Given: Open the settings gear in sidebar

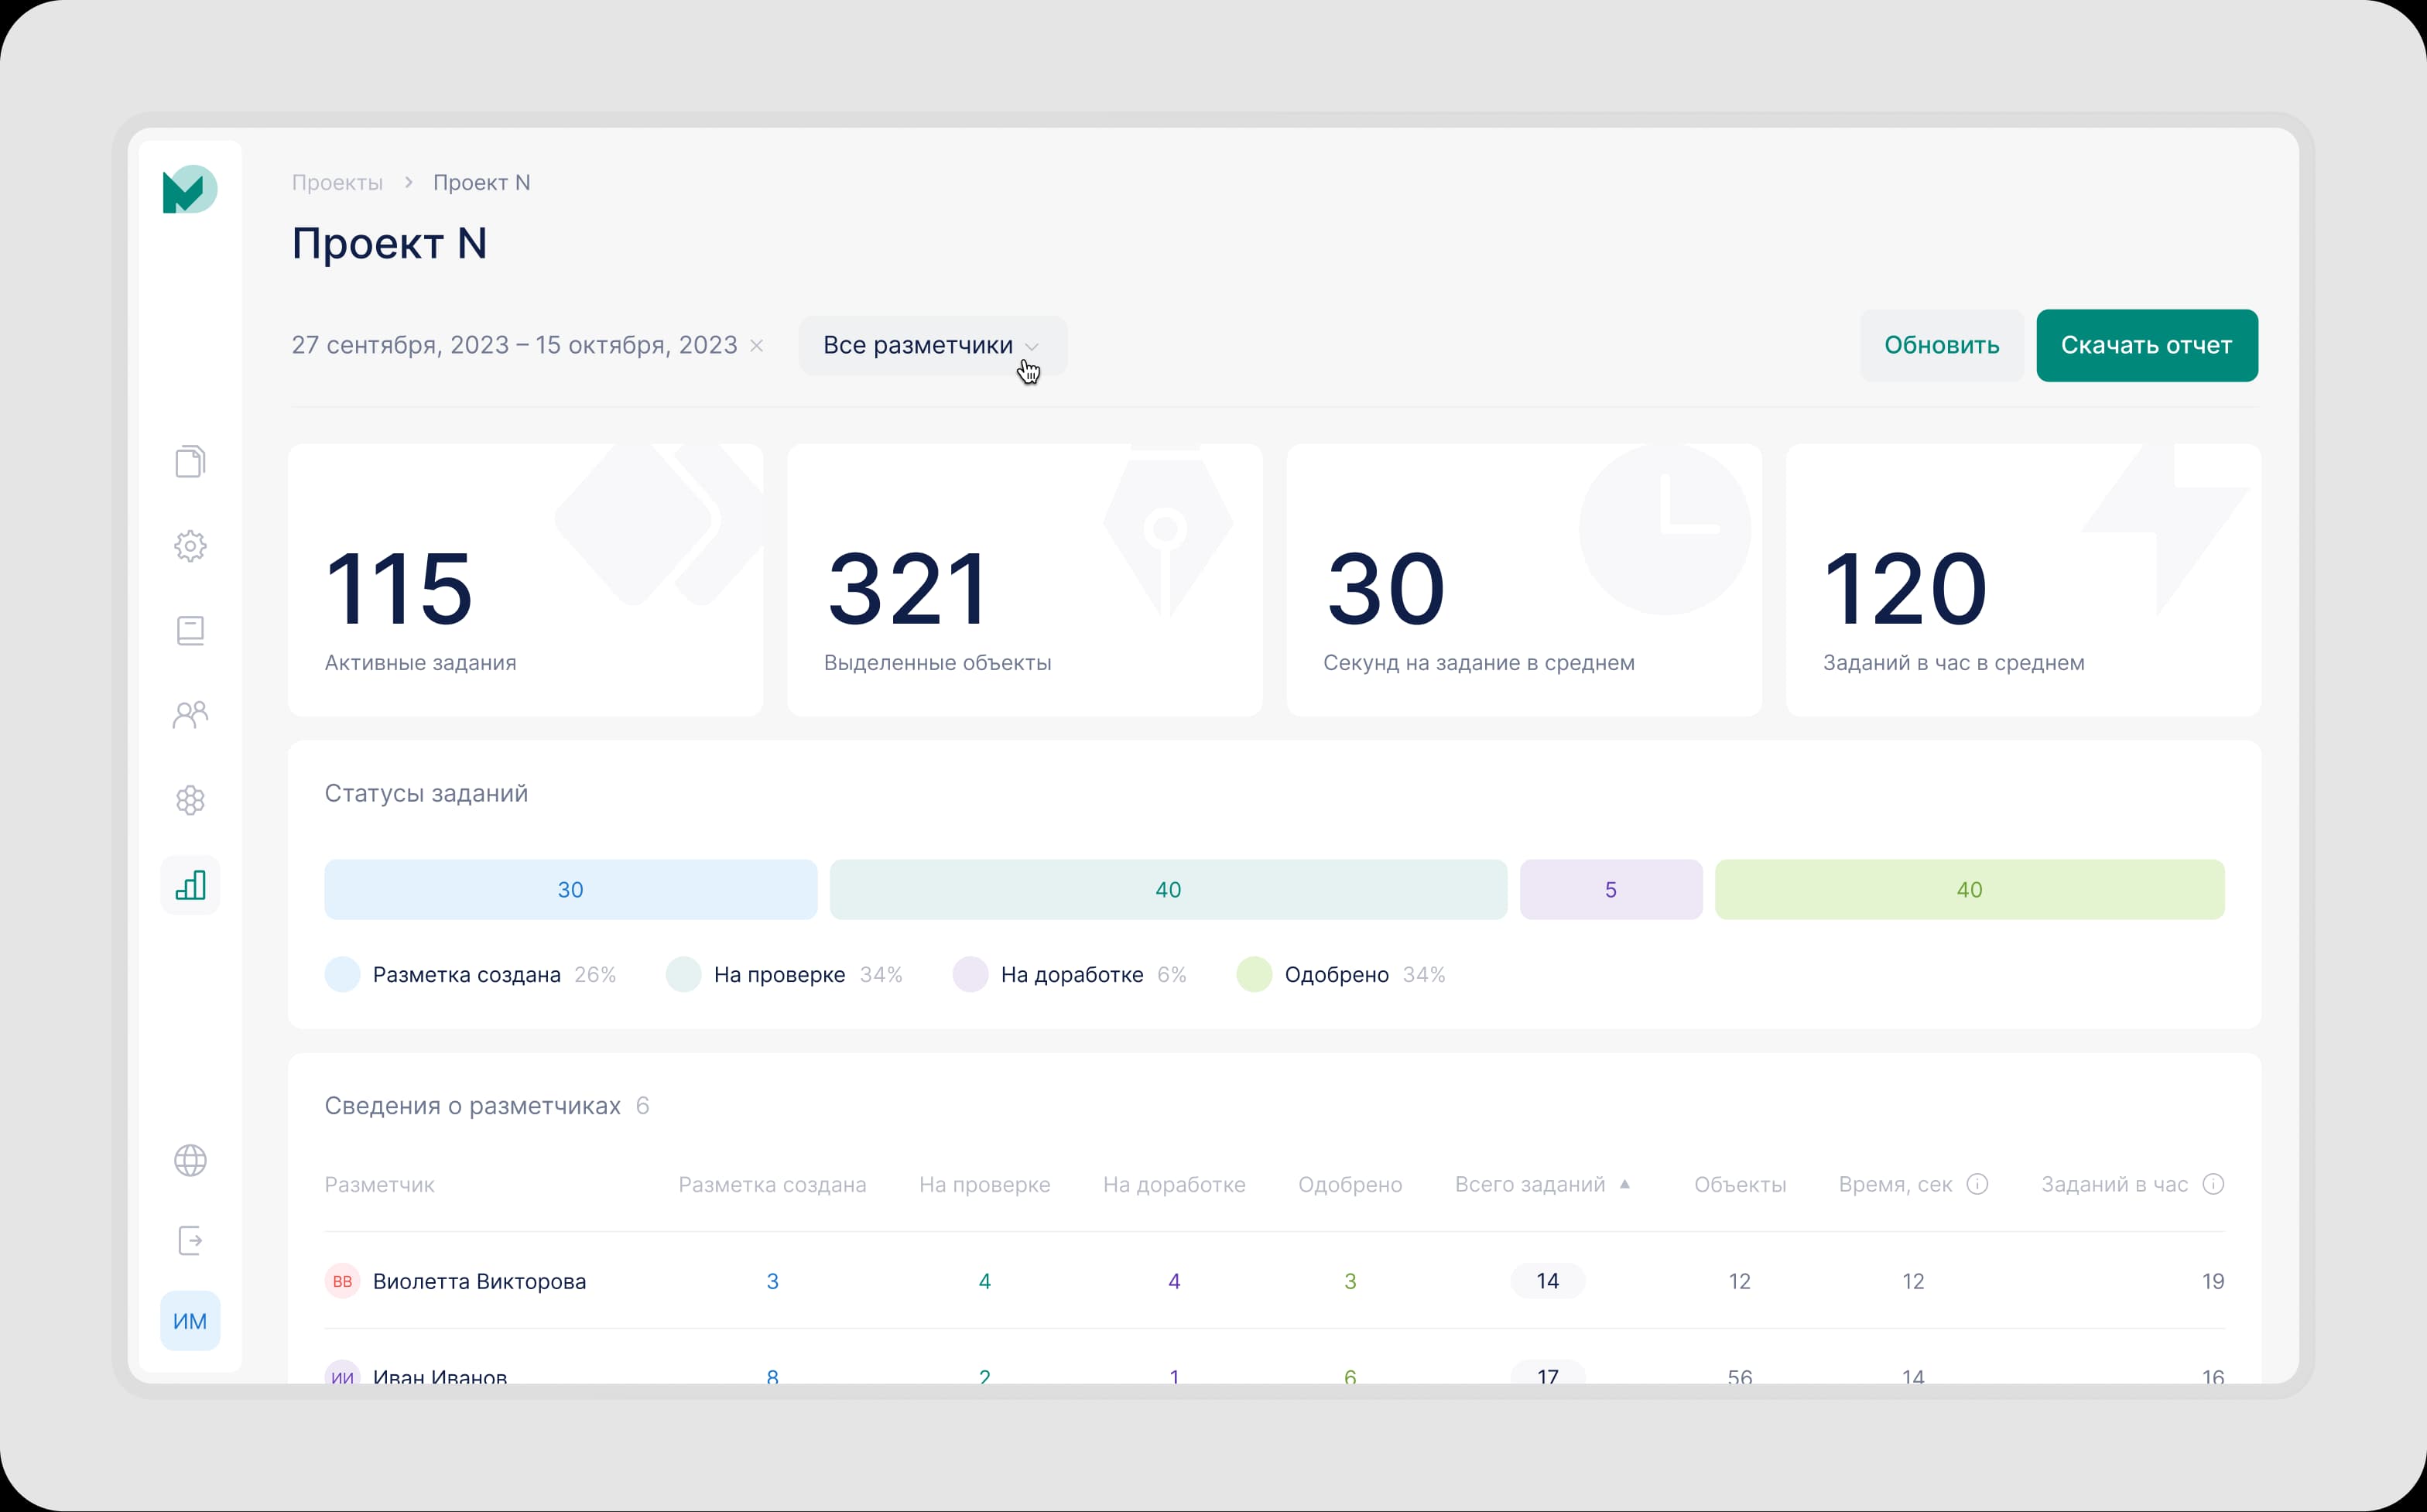Looking at the screenshot, I should tap(190, 546).
